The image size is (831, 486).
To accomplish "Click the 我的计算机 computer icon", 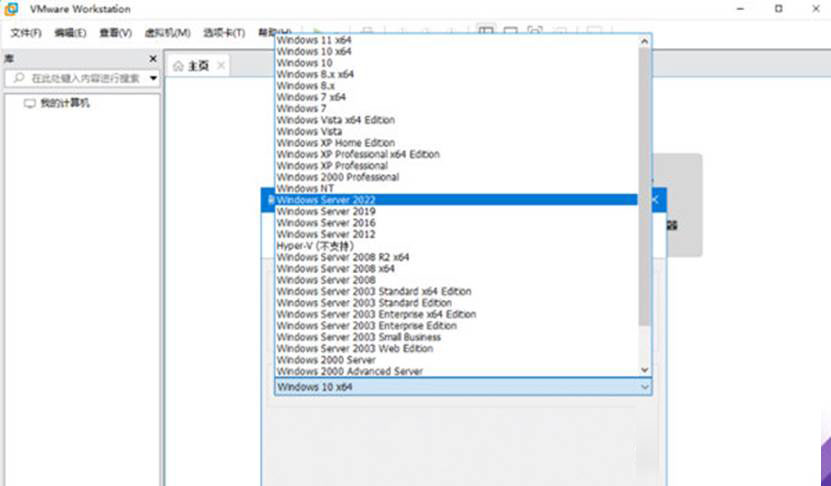I will tap(30, 103).
